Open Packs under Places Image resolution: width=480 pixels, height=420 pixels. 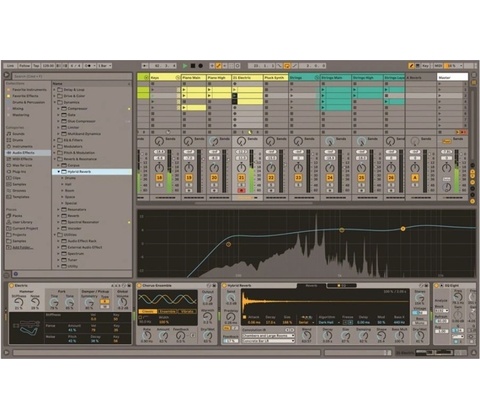click(17, 216)
